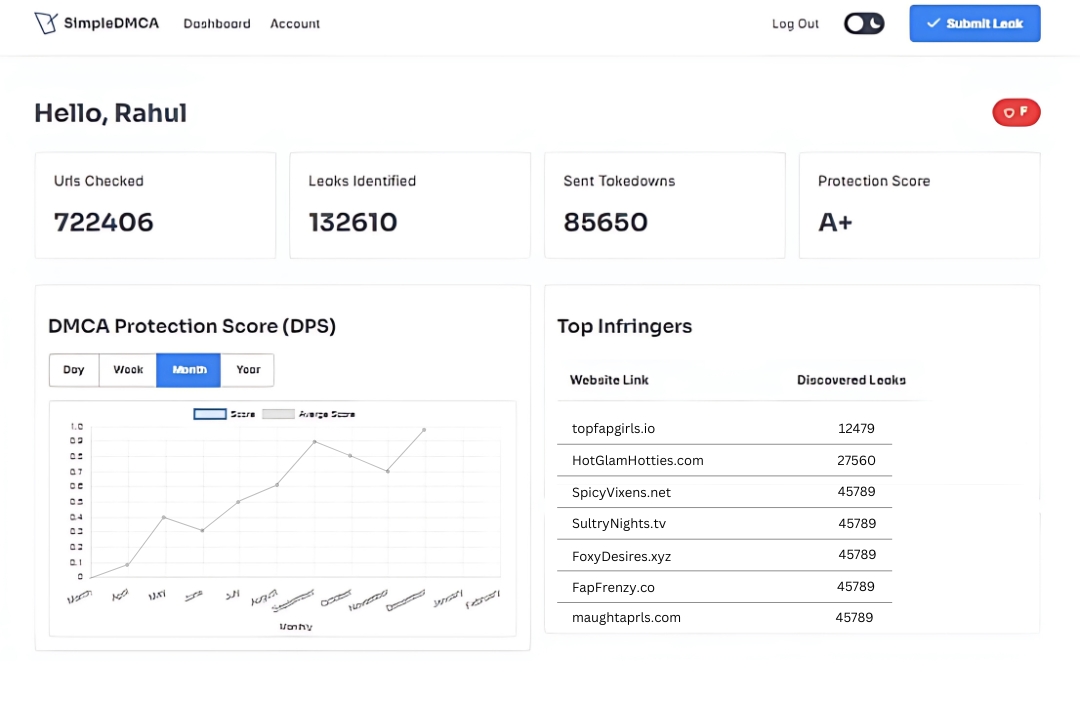1080x720 pixels.
Task: Click the Leaks Identified stat card
Action: (x=410, y=205)
